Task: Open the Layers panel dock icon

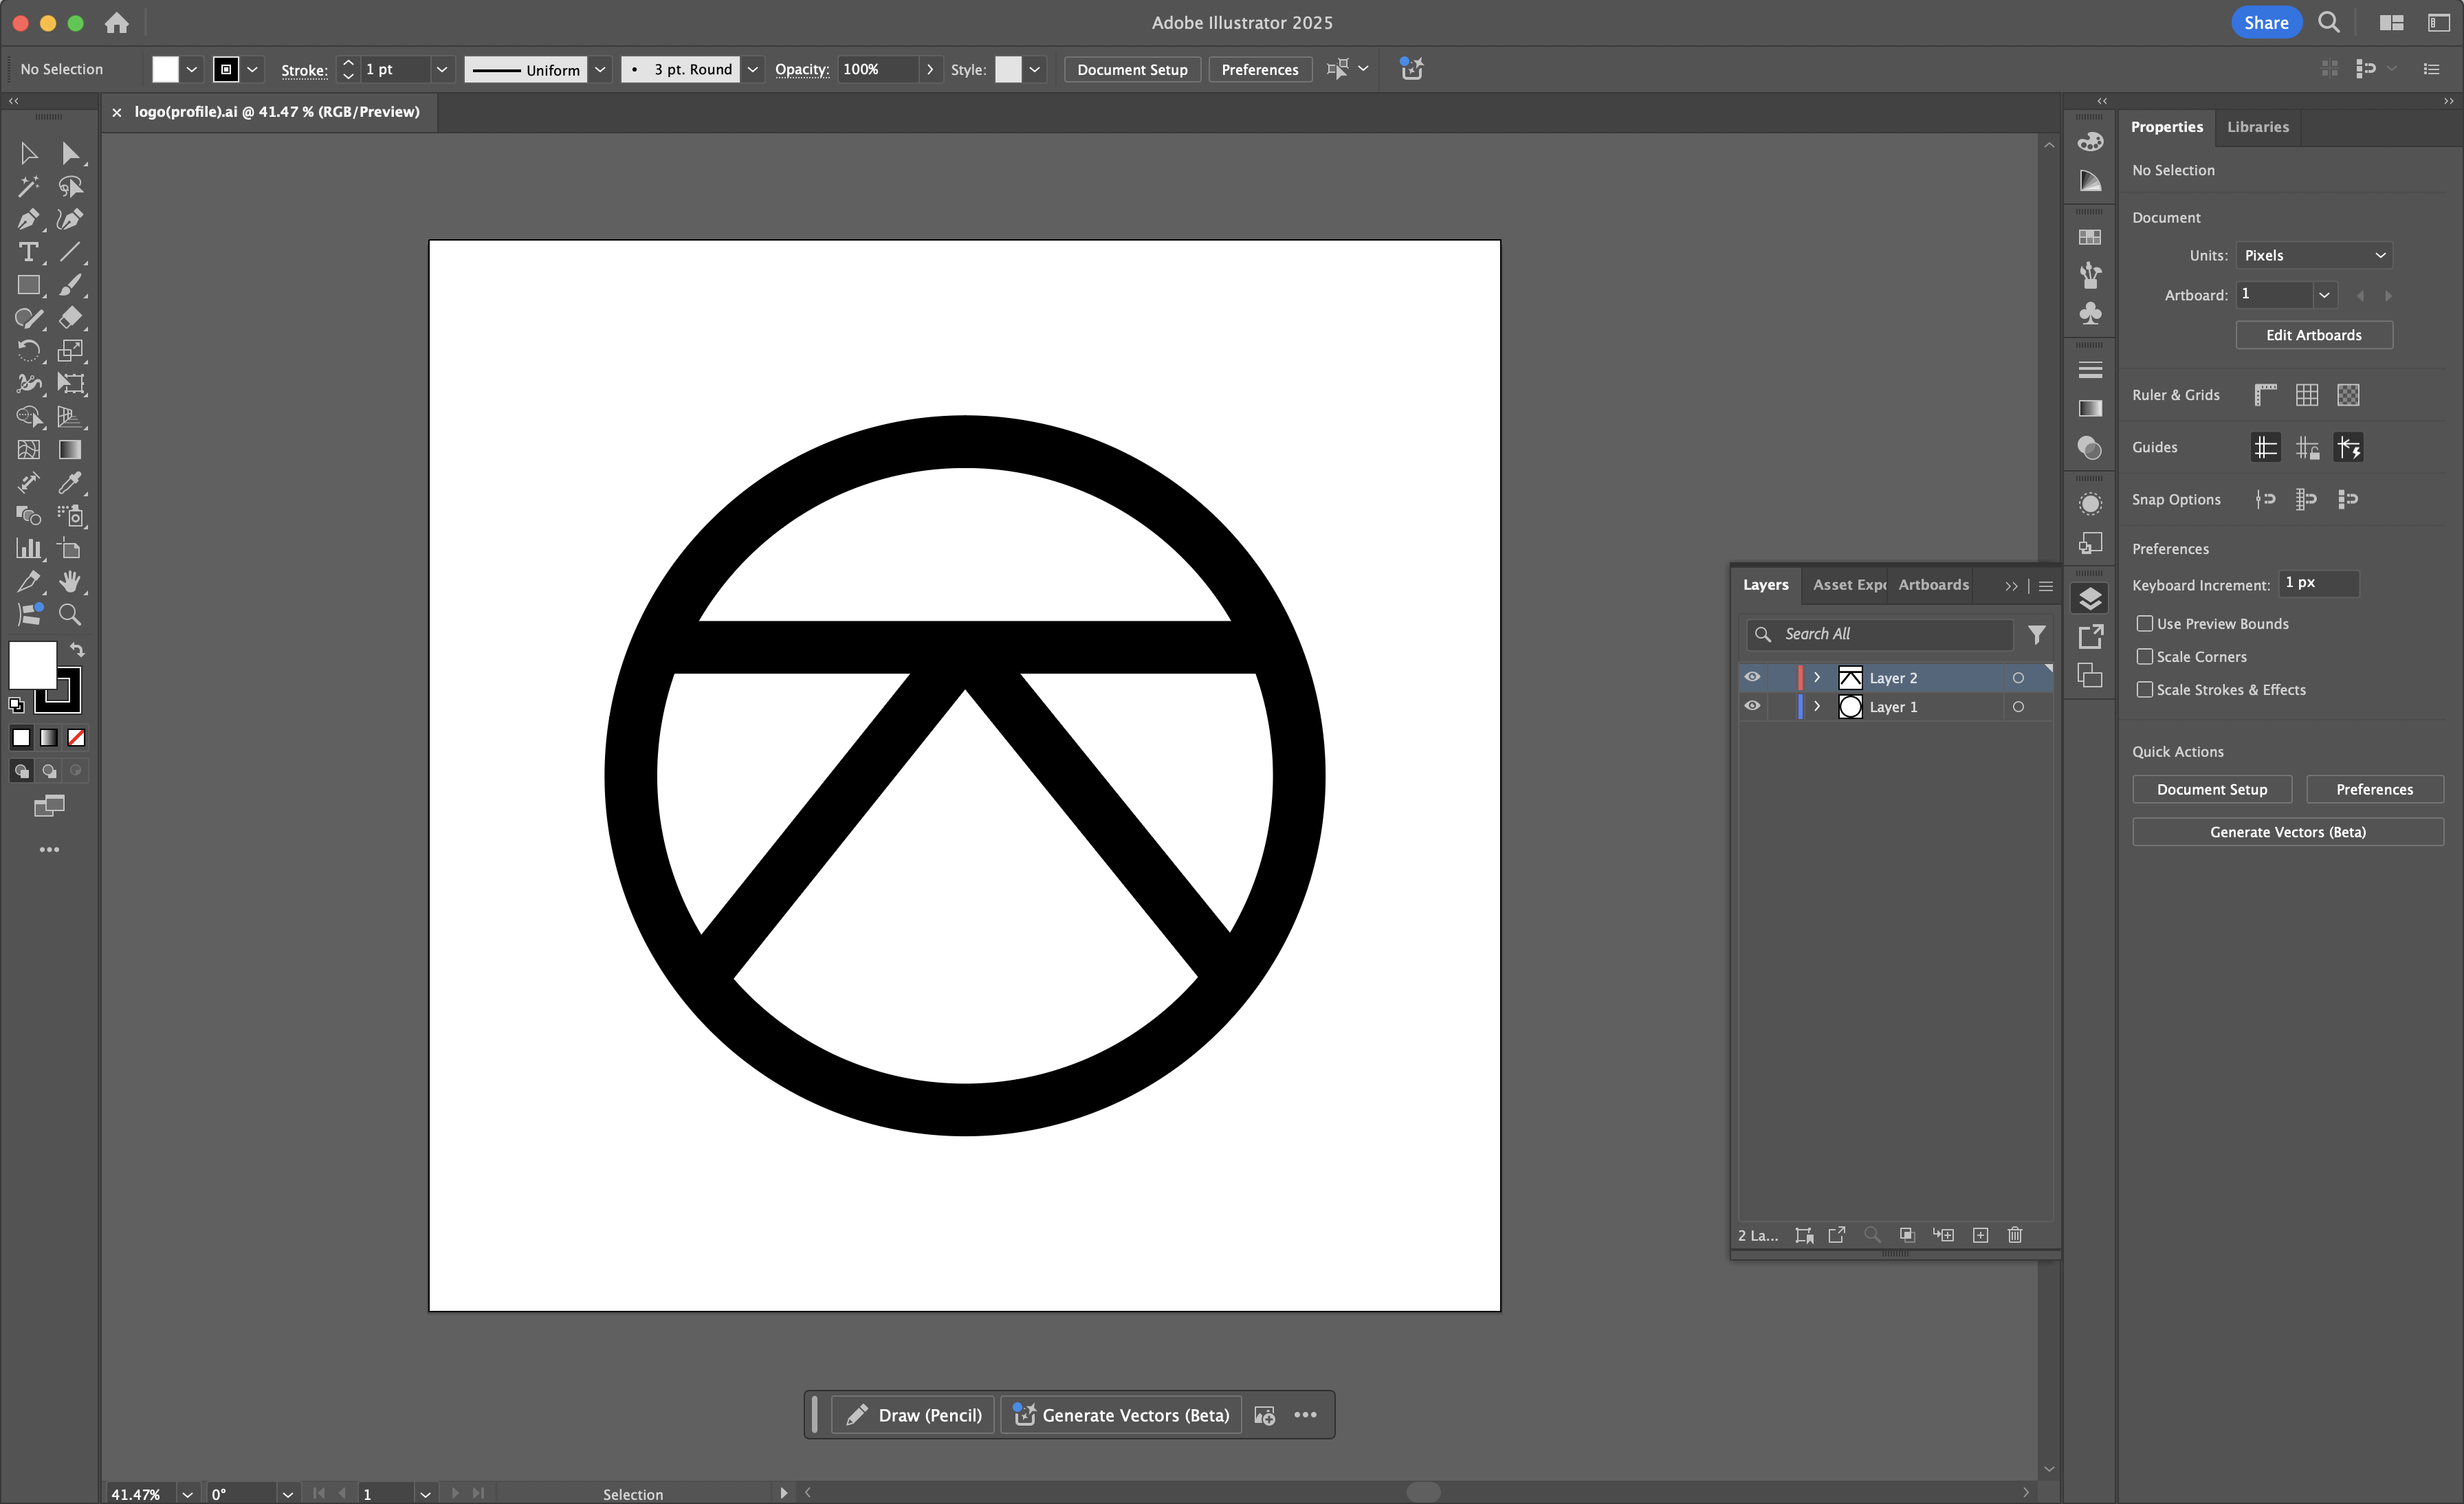Action: 2090,599
